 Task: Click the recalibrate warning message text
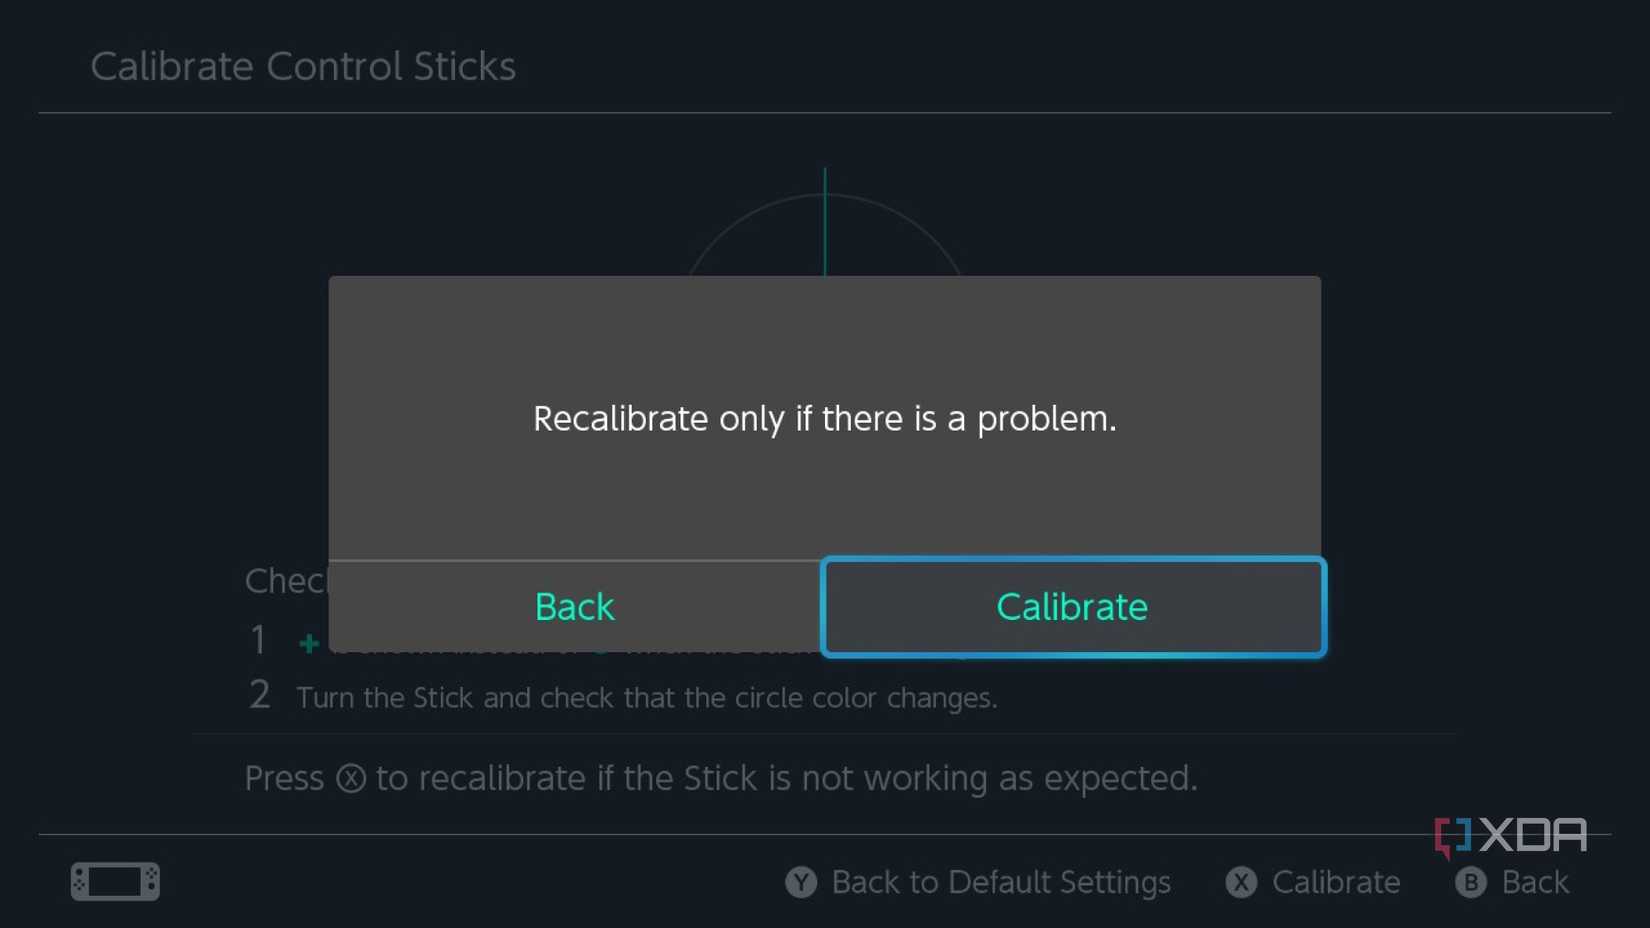pyautogui.click(x=824, y=419)
